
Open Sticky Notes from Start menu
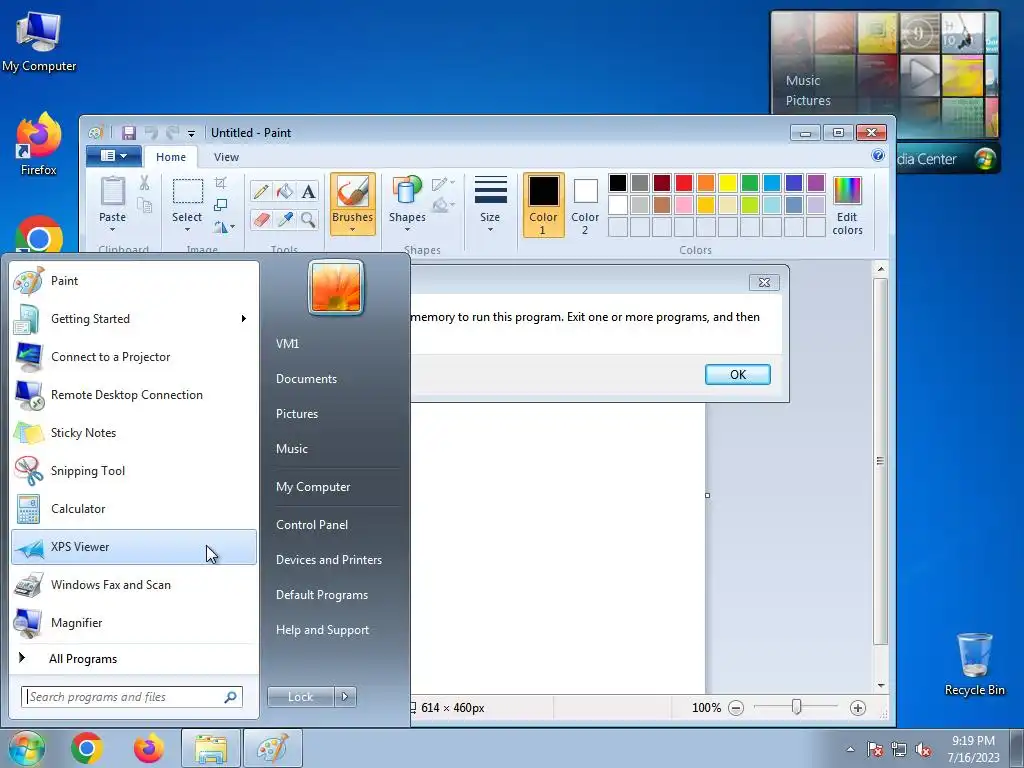pyautogui.click(x=134, y=433)
